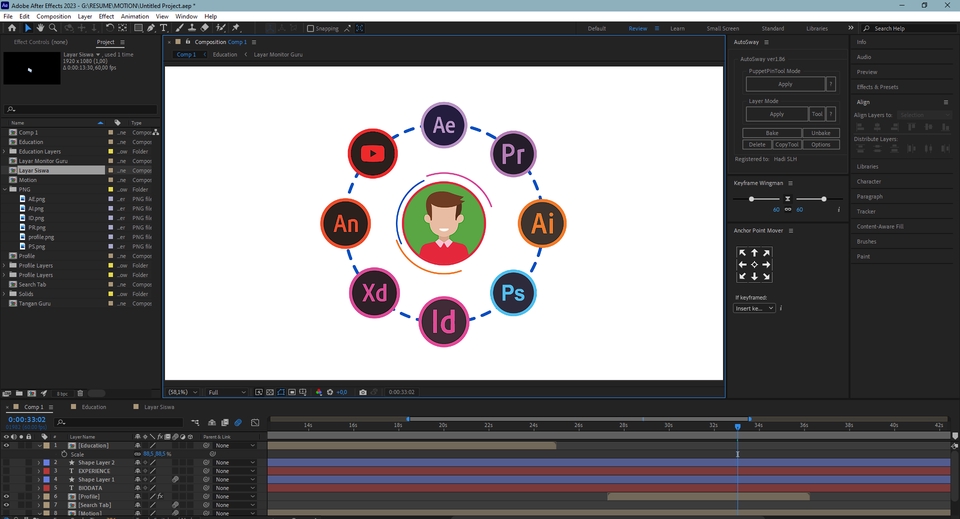960x519 pixels.
Task: Click the down arrow in Anchor Point Mover
Action: (x=754, y=277)
